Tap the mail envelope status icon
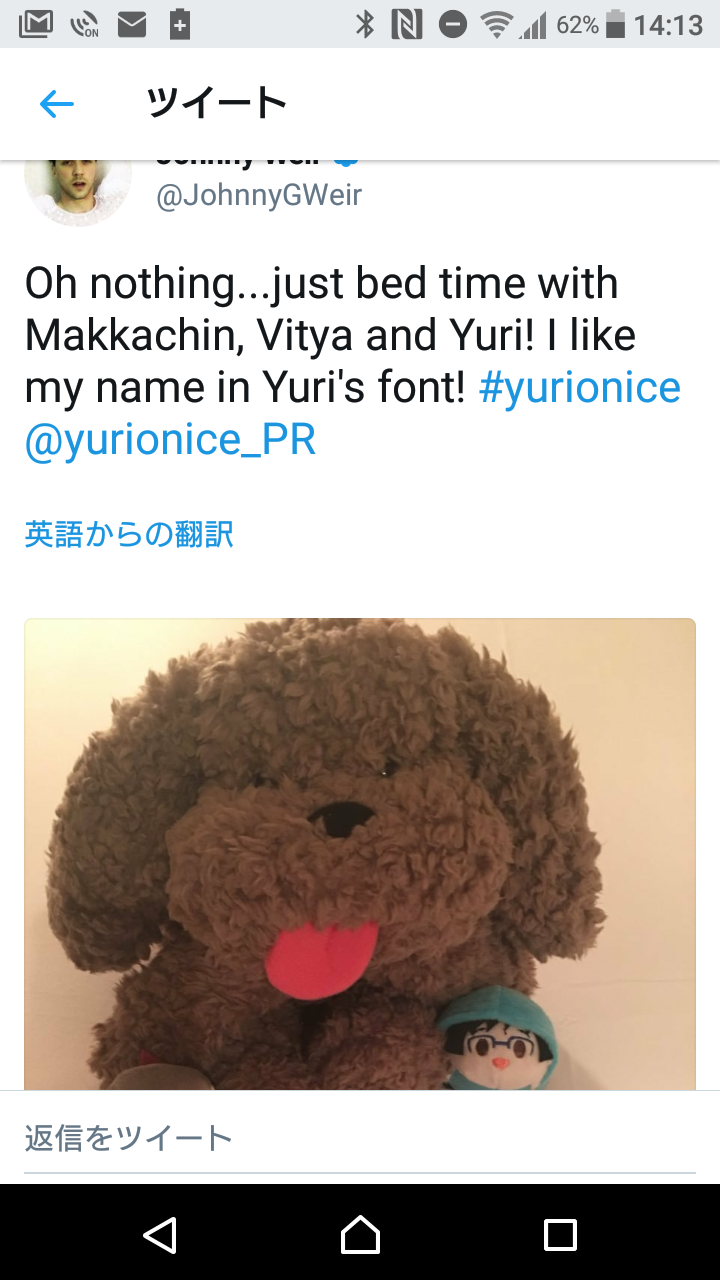This screenshot has width=720, height=1280. pyautogui.click(x=131, y=25)
